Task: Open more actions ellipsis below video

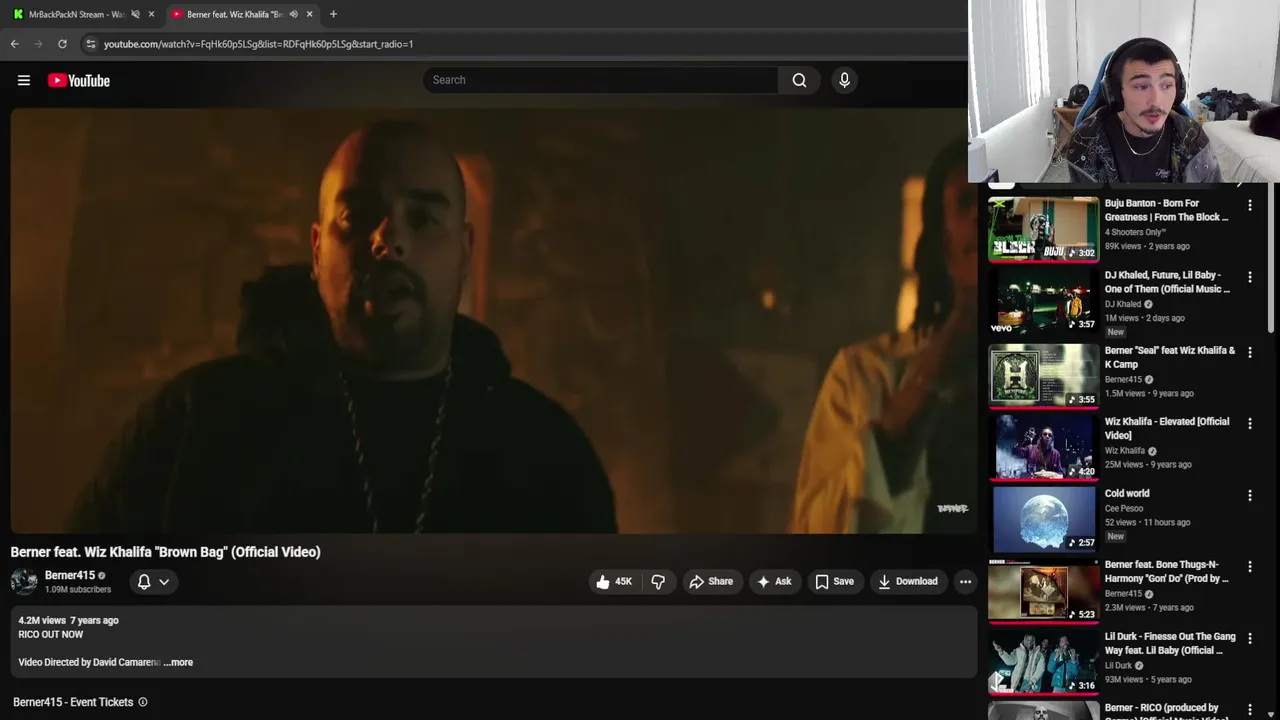Action: tap(965, 581)
